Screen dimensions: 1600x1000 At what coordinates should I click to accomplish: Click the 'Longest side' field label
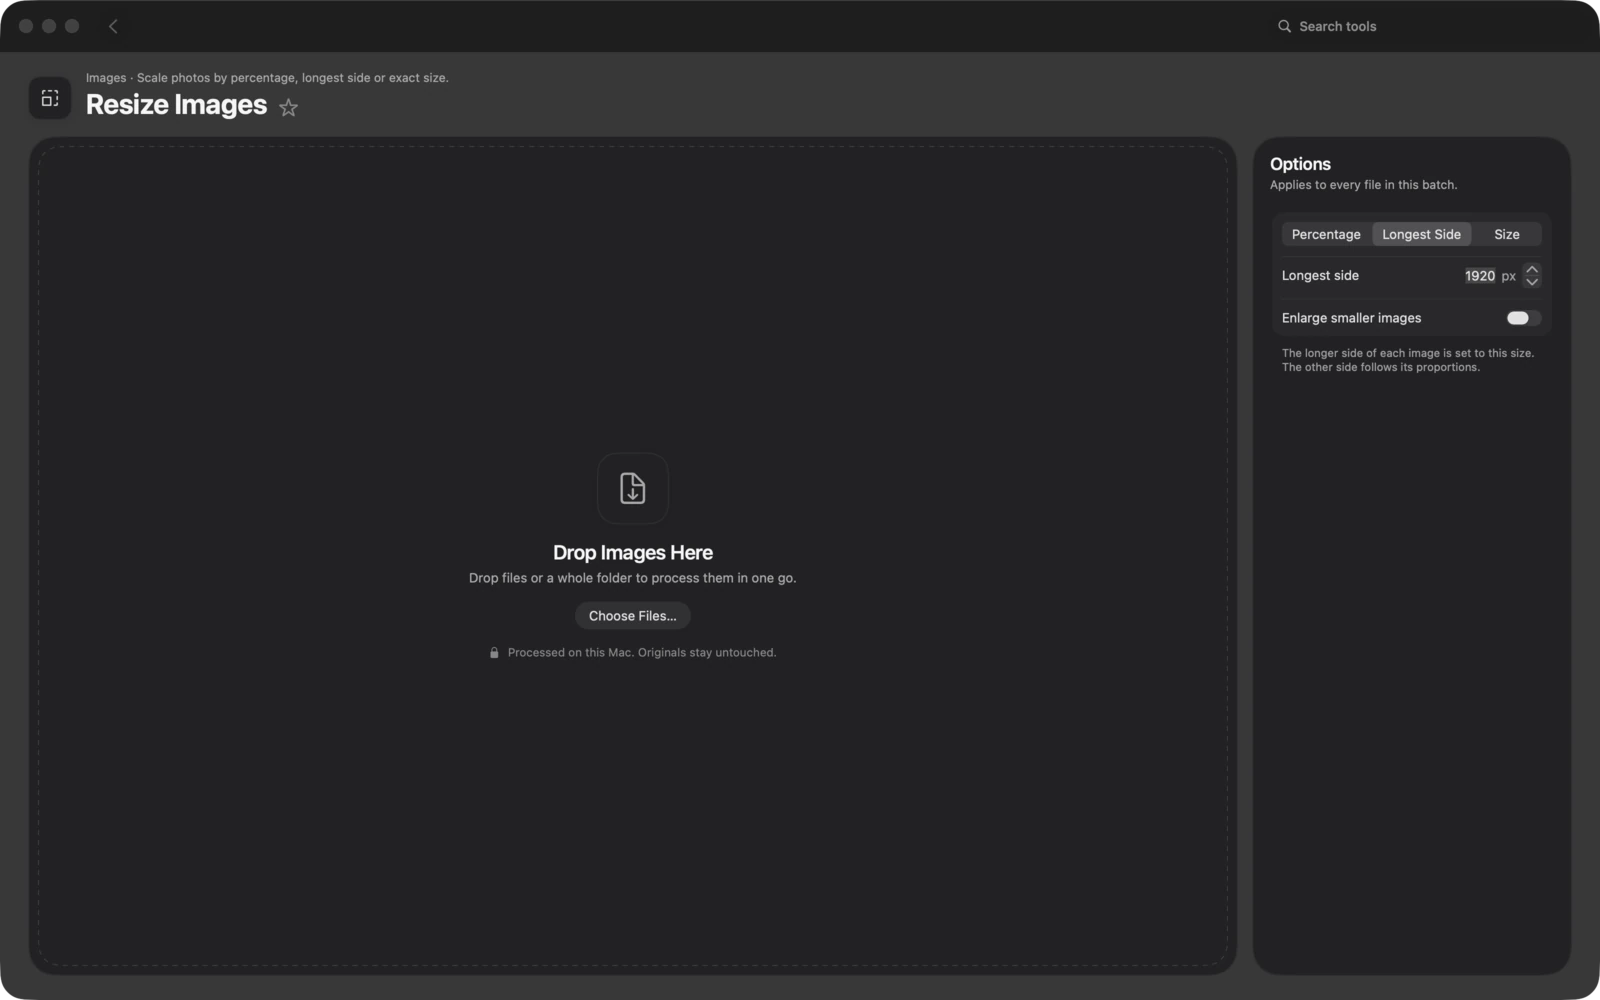1320,276
